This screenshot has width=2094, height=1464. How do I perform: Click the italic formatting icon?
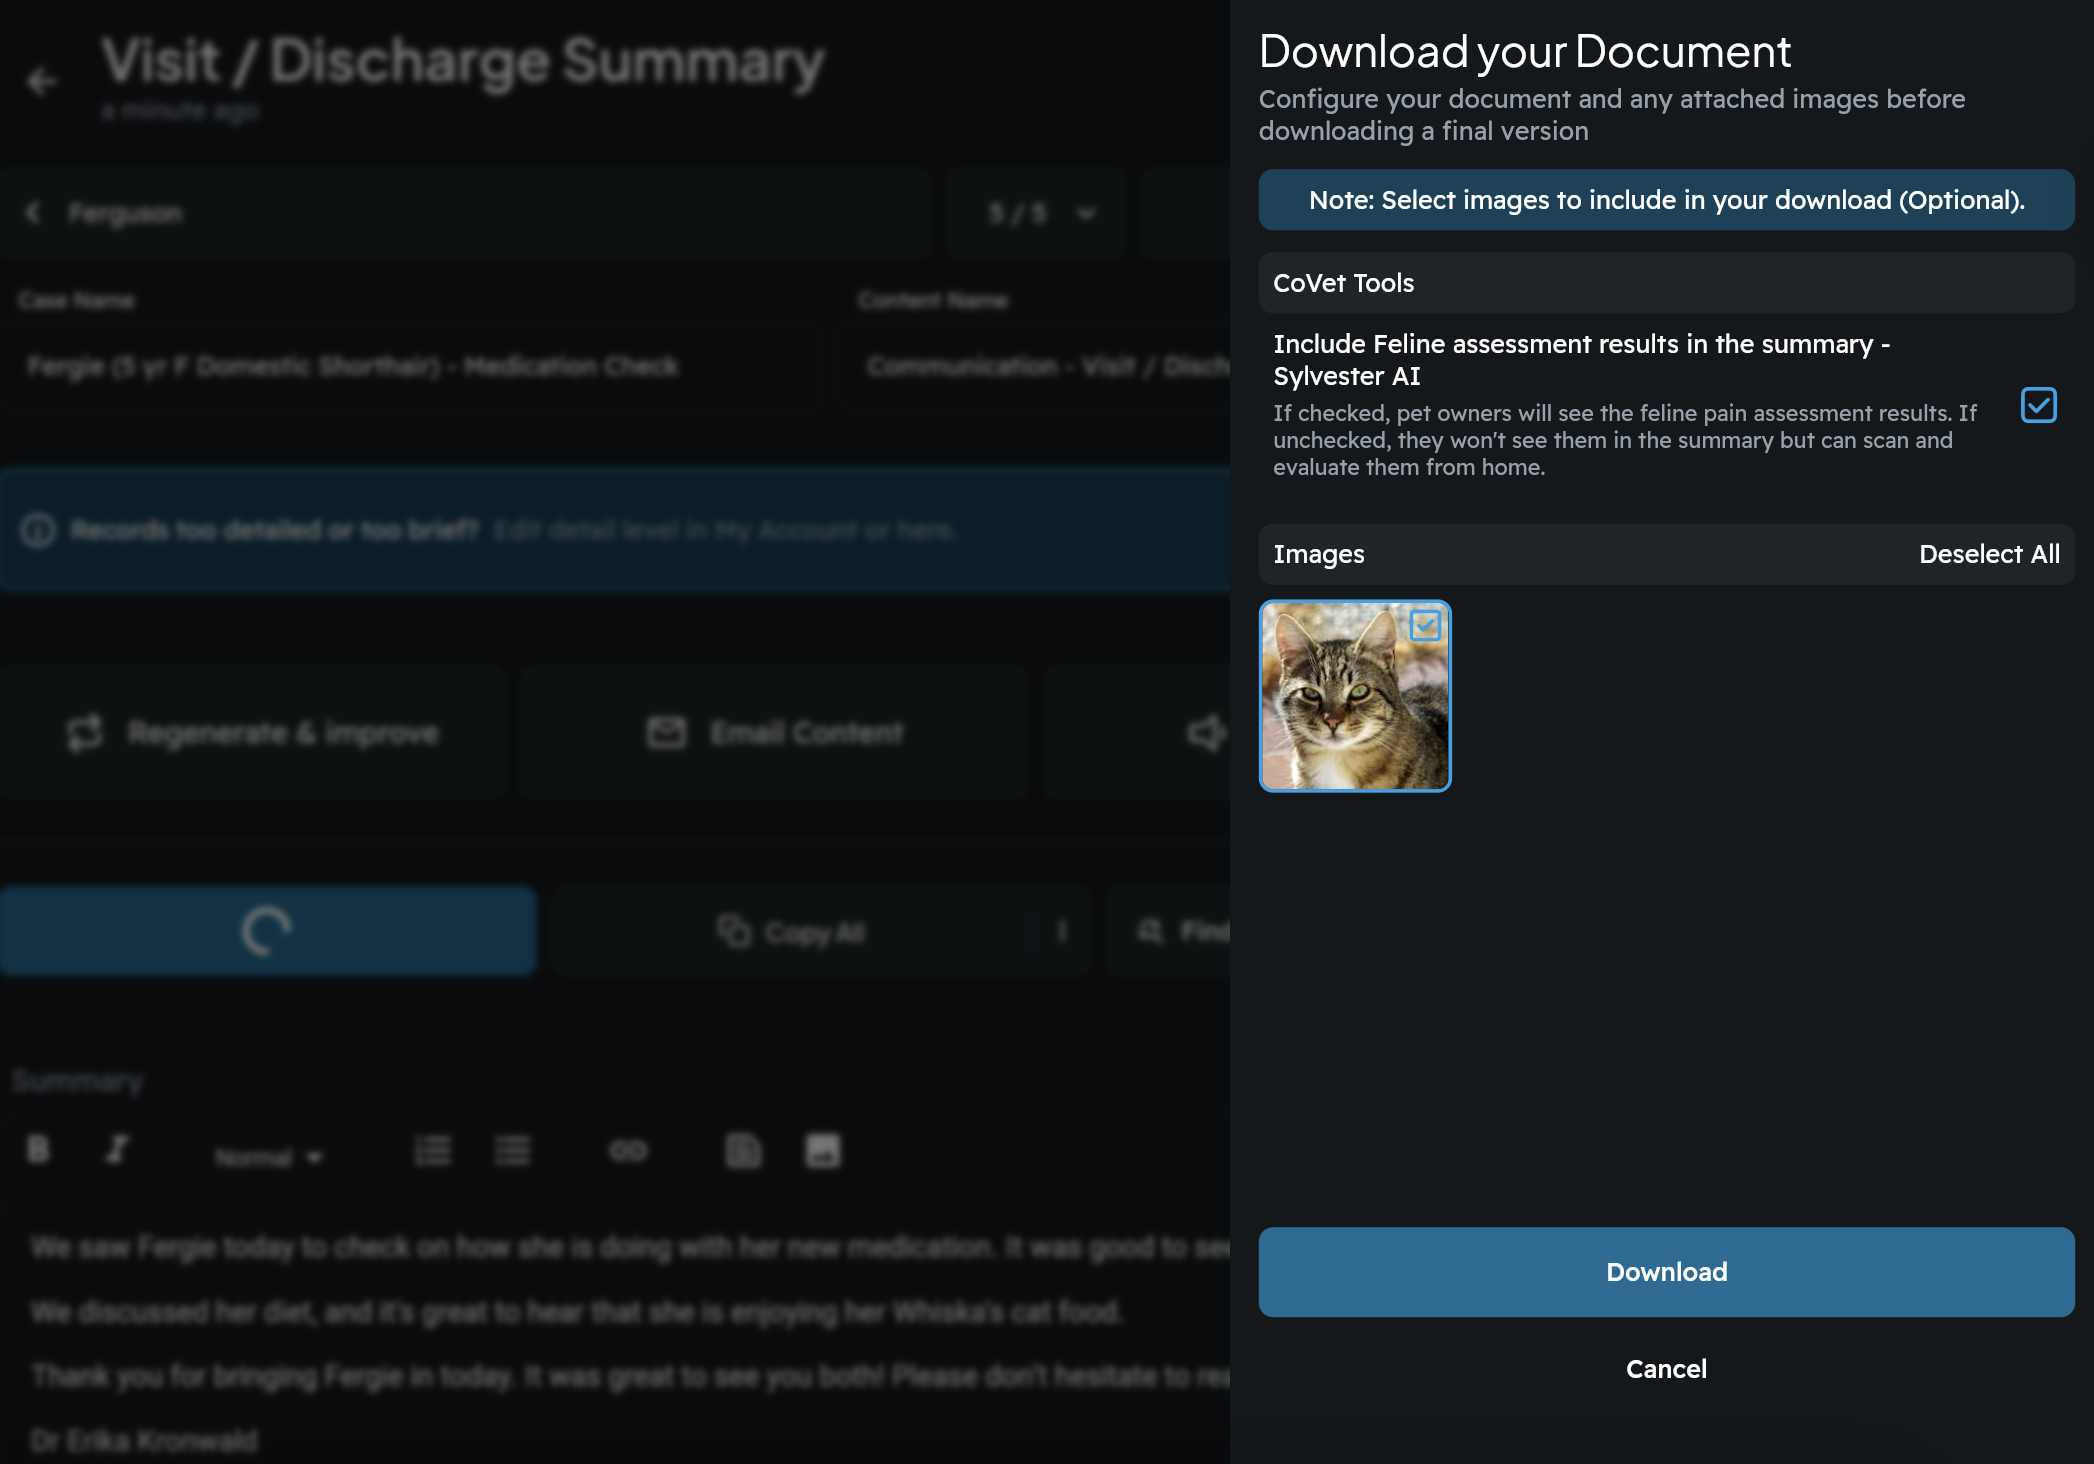(118, 1150)
